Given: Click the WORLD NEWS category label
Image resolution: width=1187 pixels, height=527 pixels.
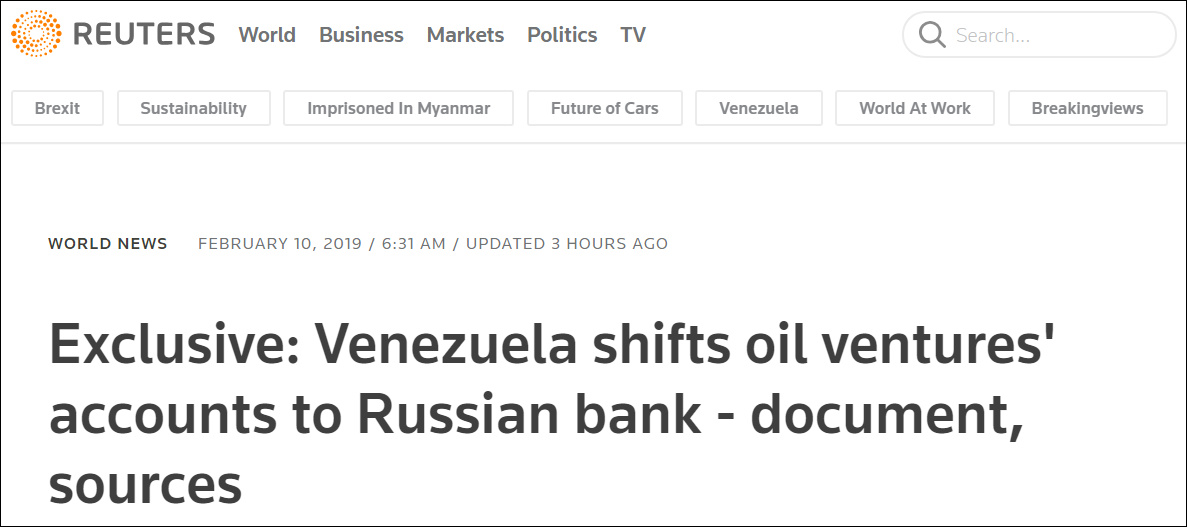Looking at the screenshot, I should tap(107, 244).
